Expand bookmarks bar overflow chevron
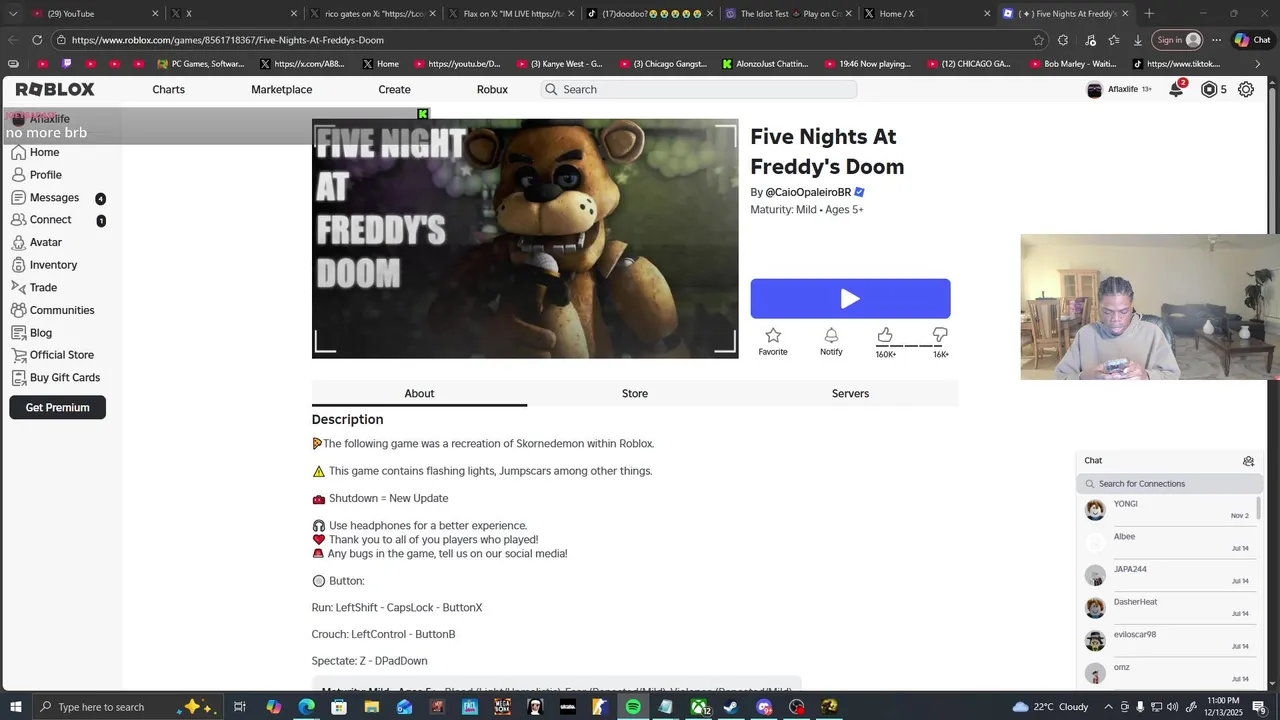 pyautogui.click(x=1258, y=64)
